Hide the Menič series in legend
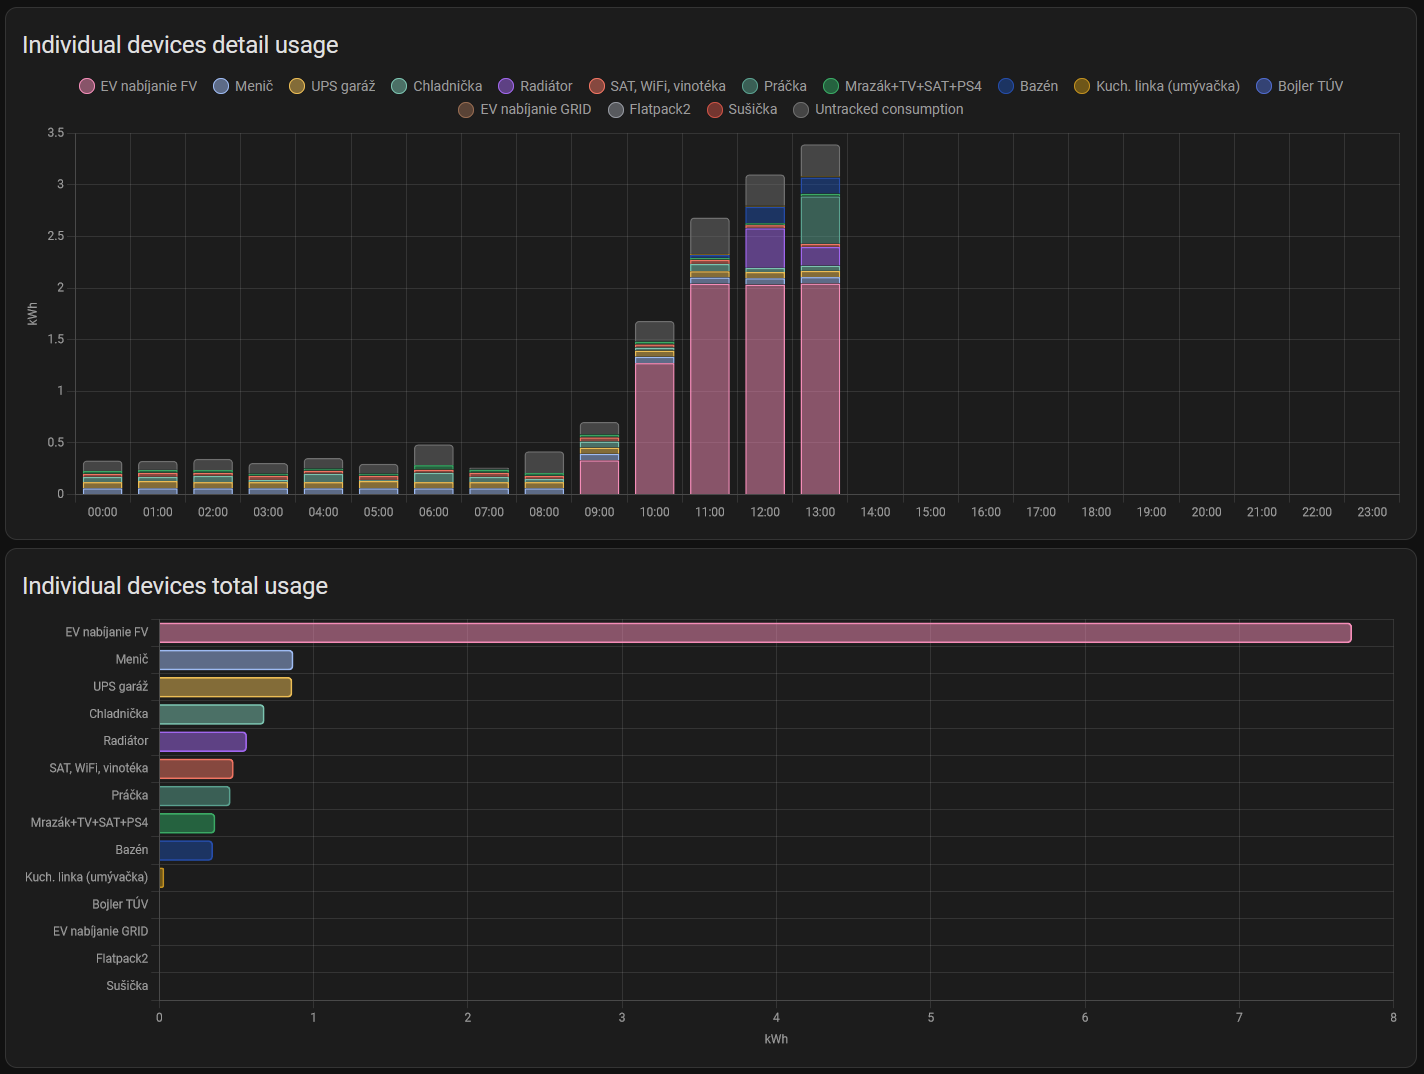 (243, 86)
